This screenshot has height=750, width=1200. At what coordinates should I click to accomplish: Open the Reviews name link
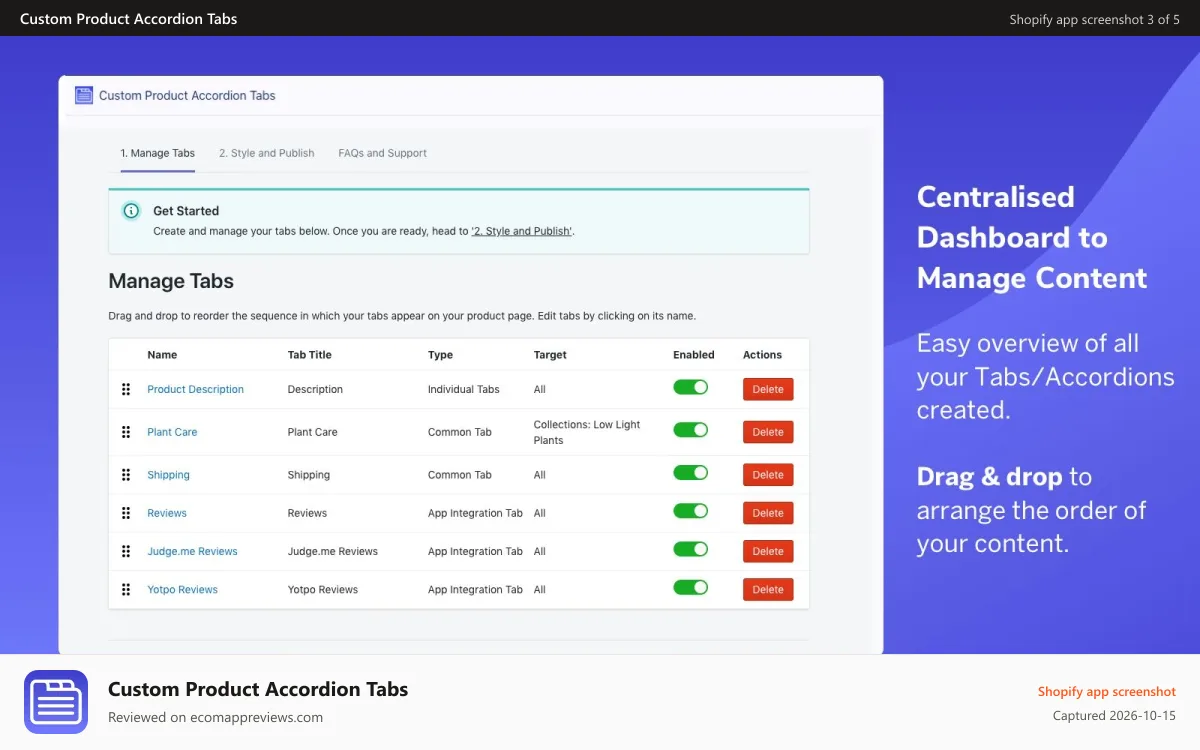pos(167,513)
